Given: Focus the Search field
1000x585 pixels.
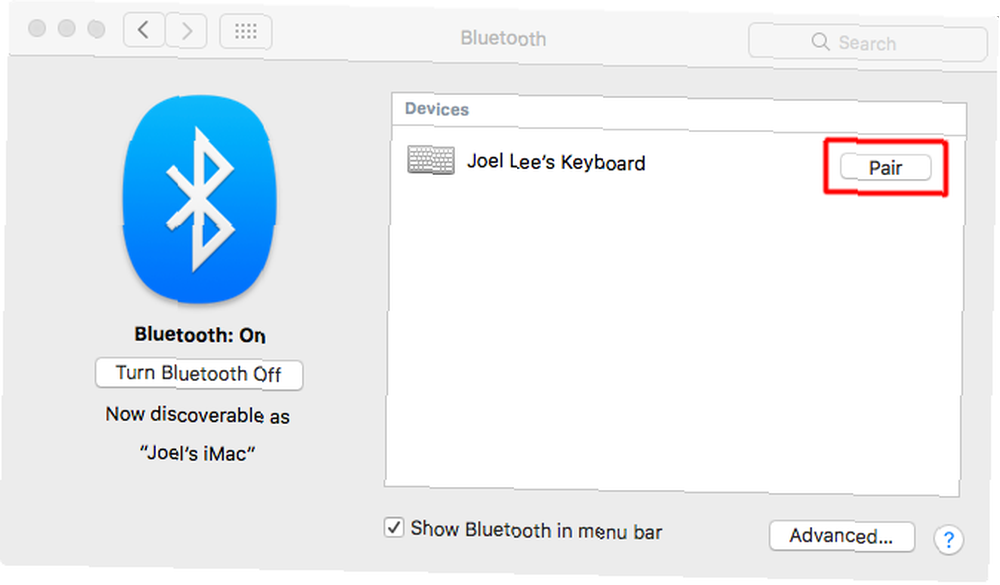Looking at the screenshot, I should 868,43.
